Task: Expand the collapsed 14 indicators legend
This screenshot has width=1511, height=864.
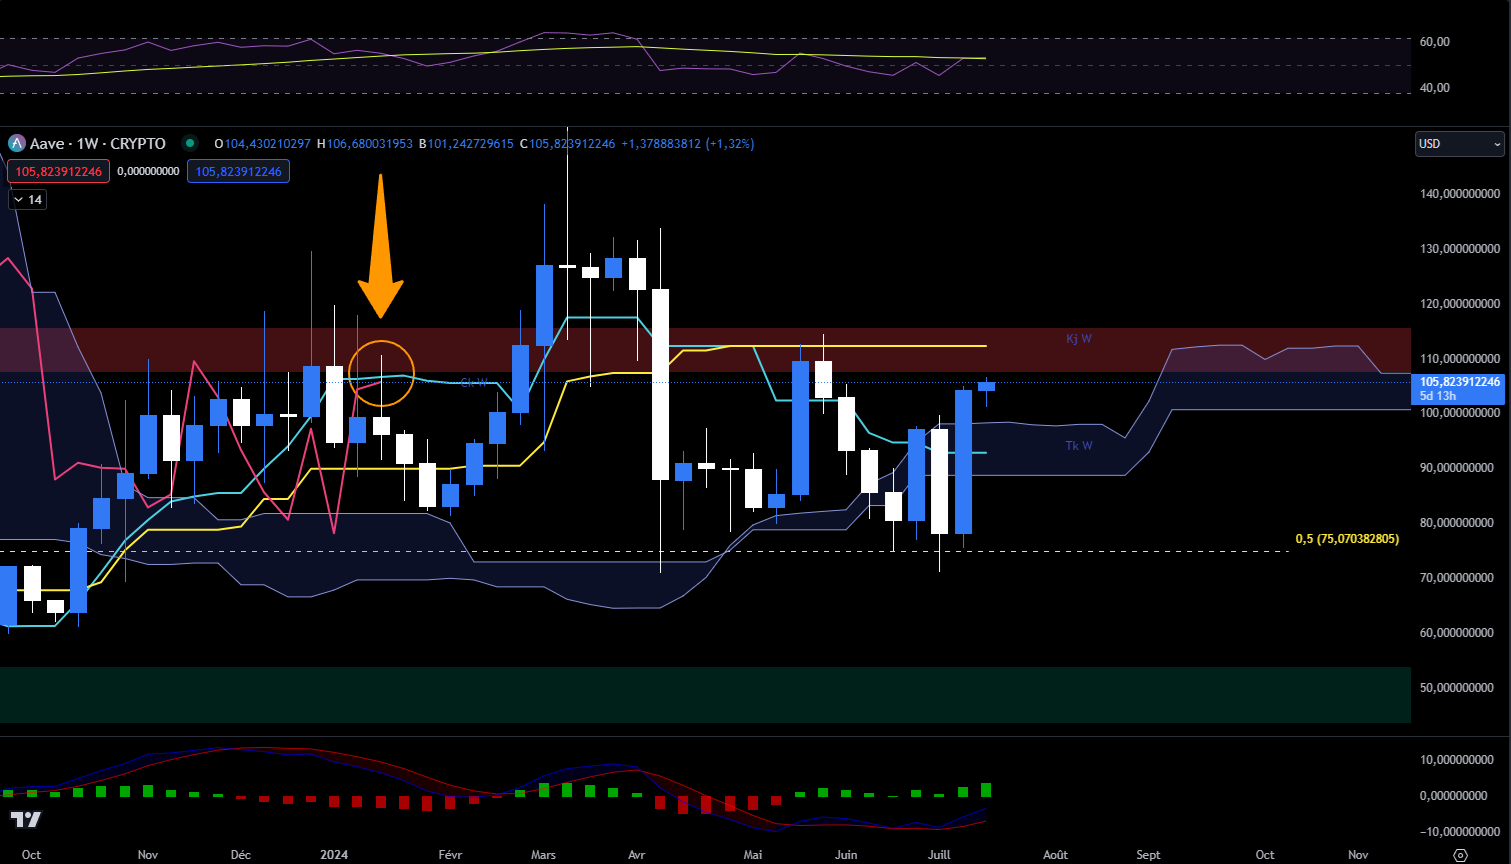Action: point(27,200)
